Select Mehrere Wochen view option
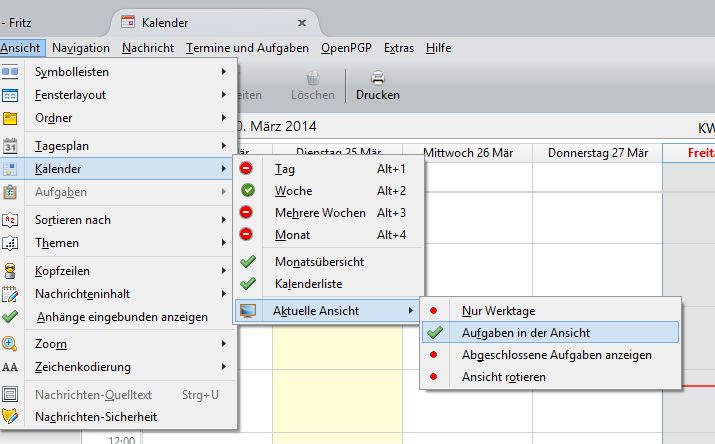The image size is (715, 444). point(328,212)
